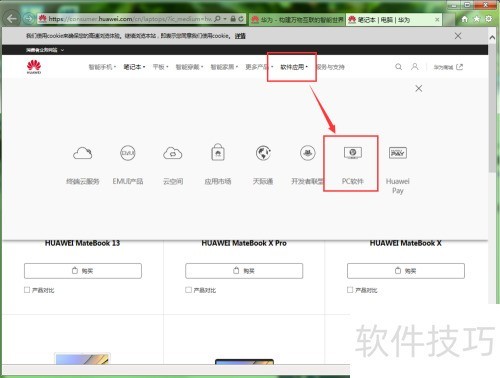Open the user account icon
The image size is (500, 378).
[x=414, y=67]
